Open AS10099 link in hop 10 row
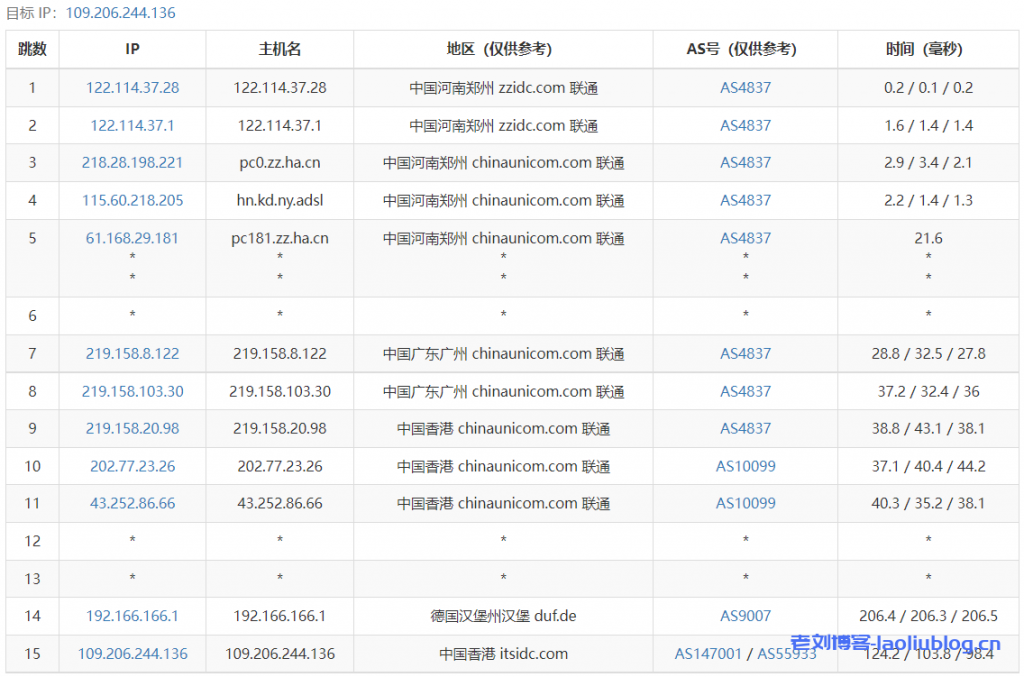The image size is (1024, 677). 745,467
